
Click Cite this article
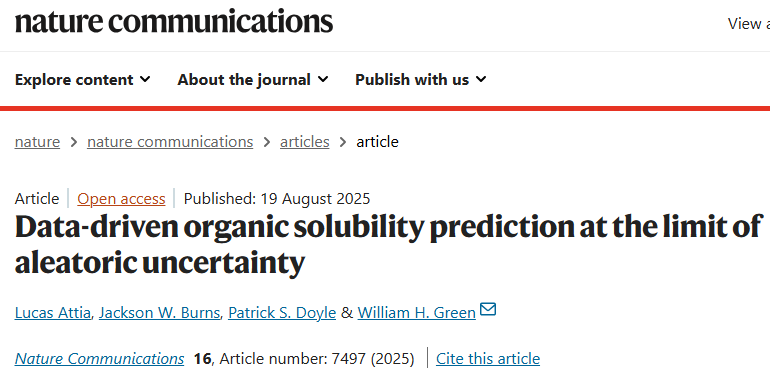488,359
